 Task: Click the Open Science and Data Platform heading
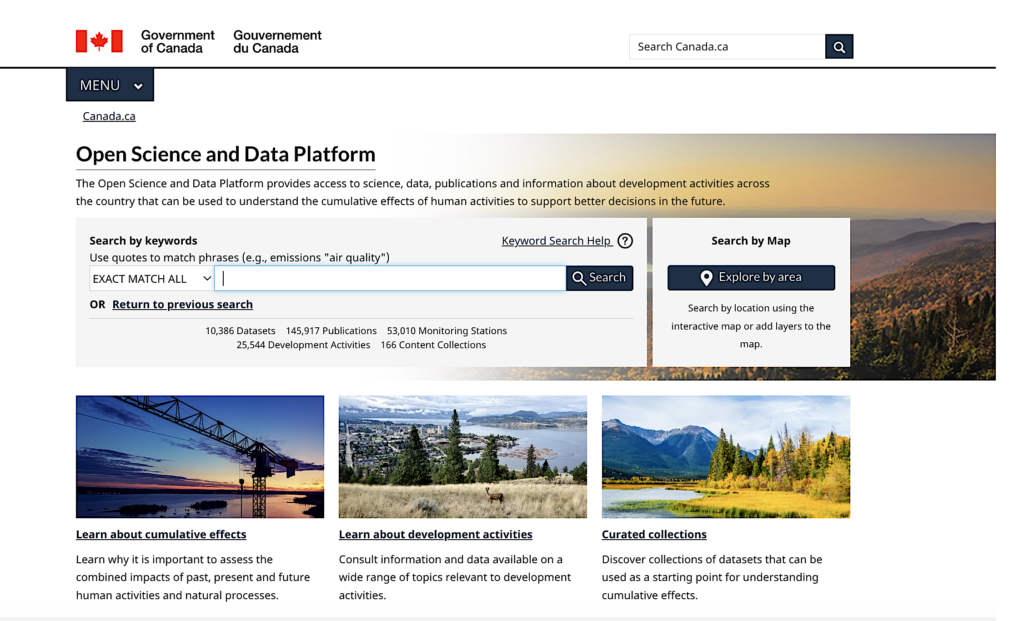(x=225, y=154)
